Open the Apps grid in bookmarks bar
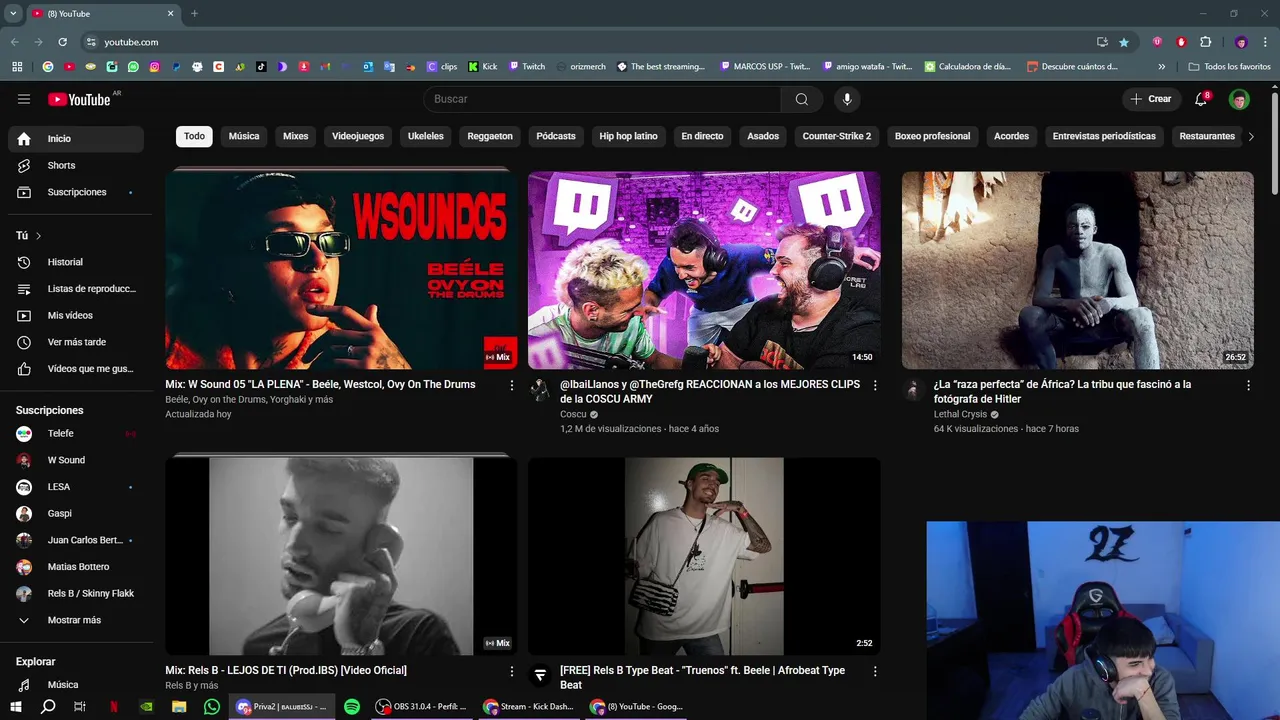The height and width of the screenshot is (720, 1280). tap(17, 67)
